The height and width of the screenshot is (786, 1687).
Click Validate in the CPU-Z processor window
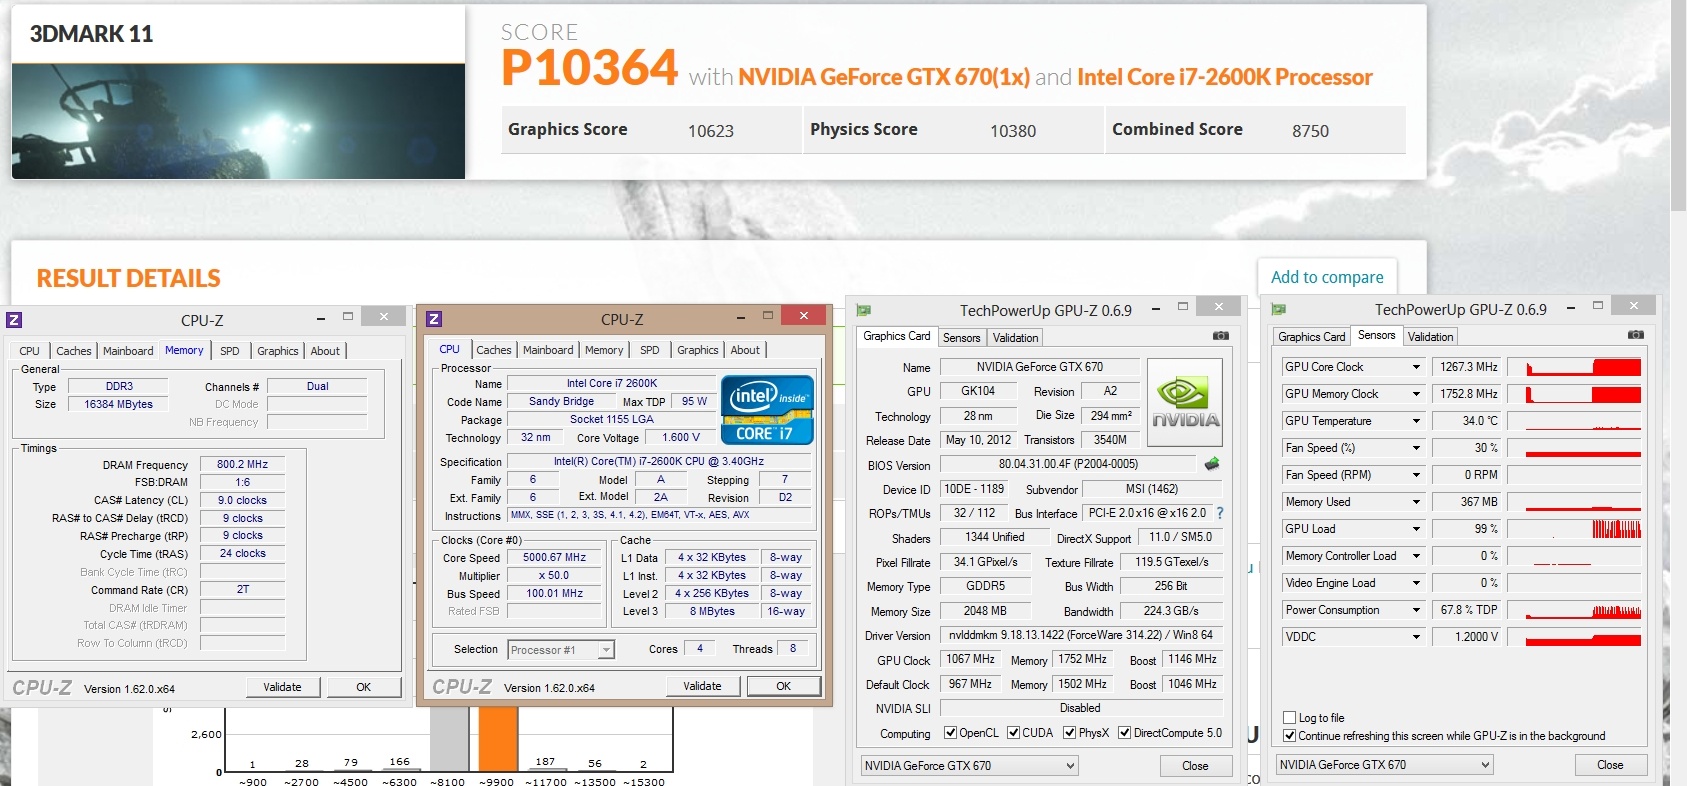(x=702, y=686)
